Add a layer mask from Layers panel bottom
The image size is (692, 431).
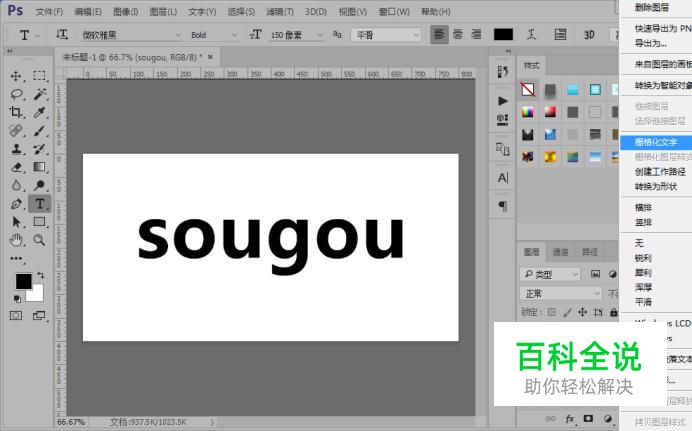(588, 418)
